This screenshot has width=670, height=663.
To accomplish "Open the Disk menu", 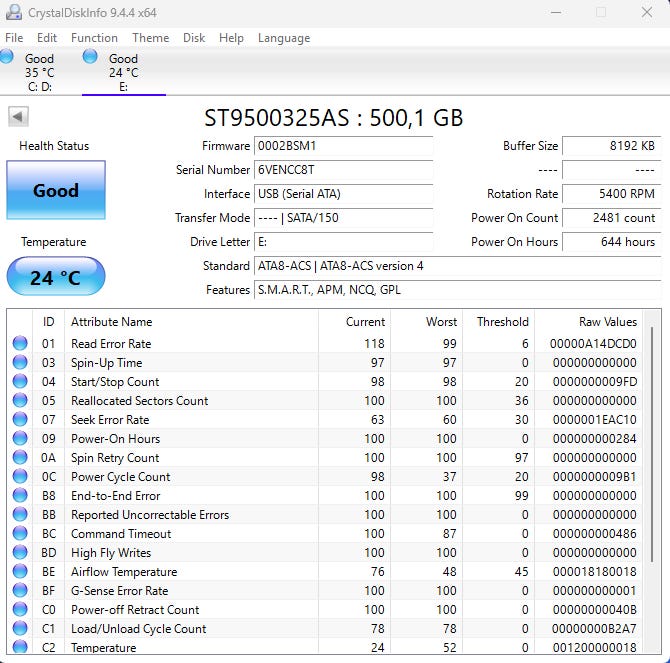I will point(194,38).
